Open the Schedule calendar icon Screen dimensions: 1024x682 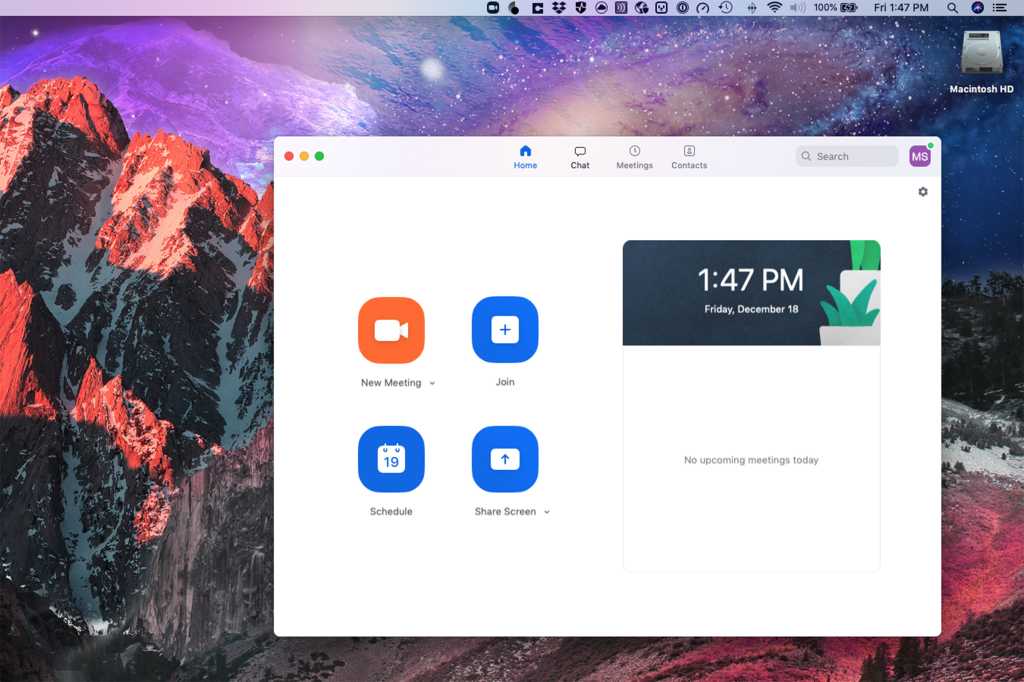click(x=391, y=459)
